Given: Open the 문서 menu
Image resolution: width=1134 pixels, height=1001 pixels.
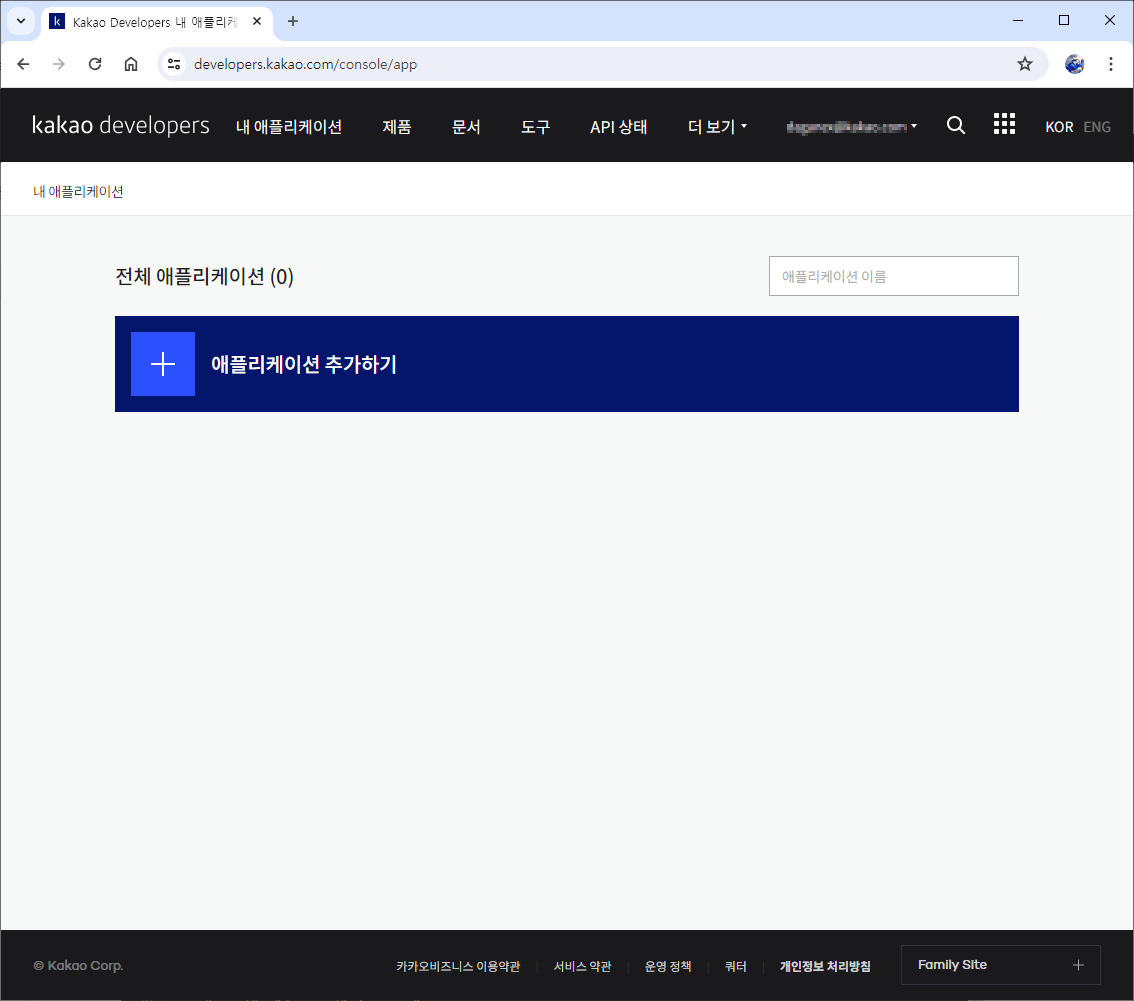Looking at the screenshot, I should coord(466,127).
